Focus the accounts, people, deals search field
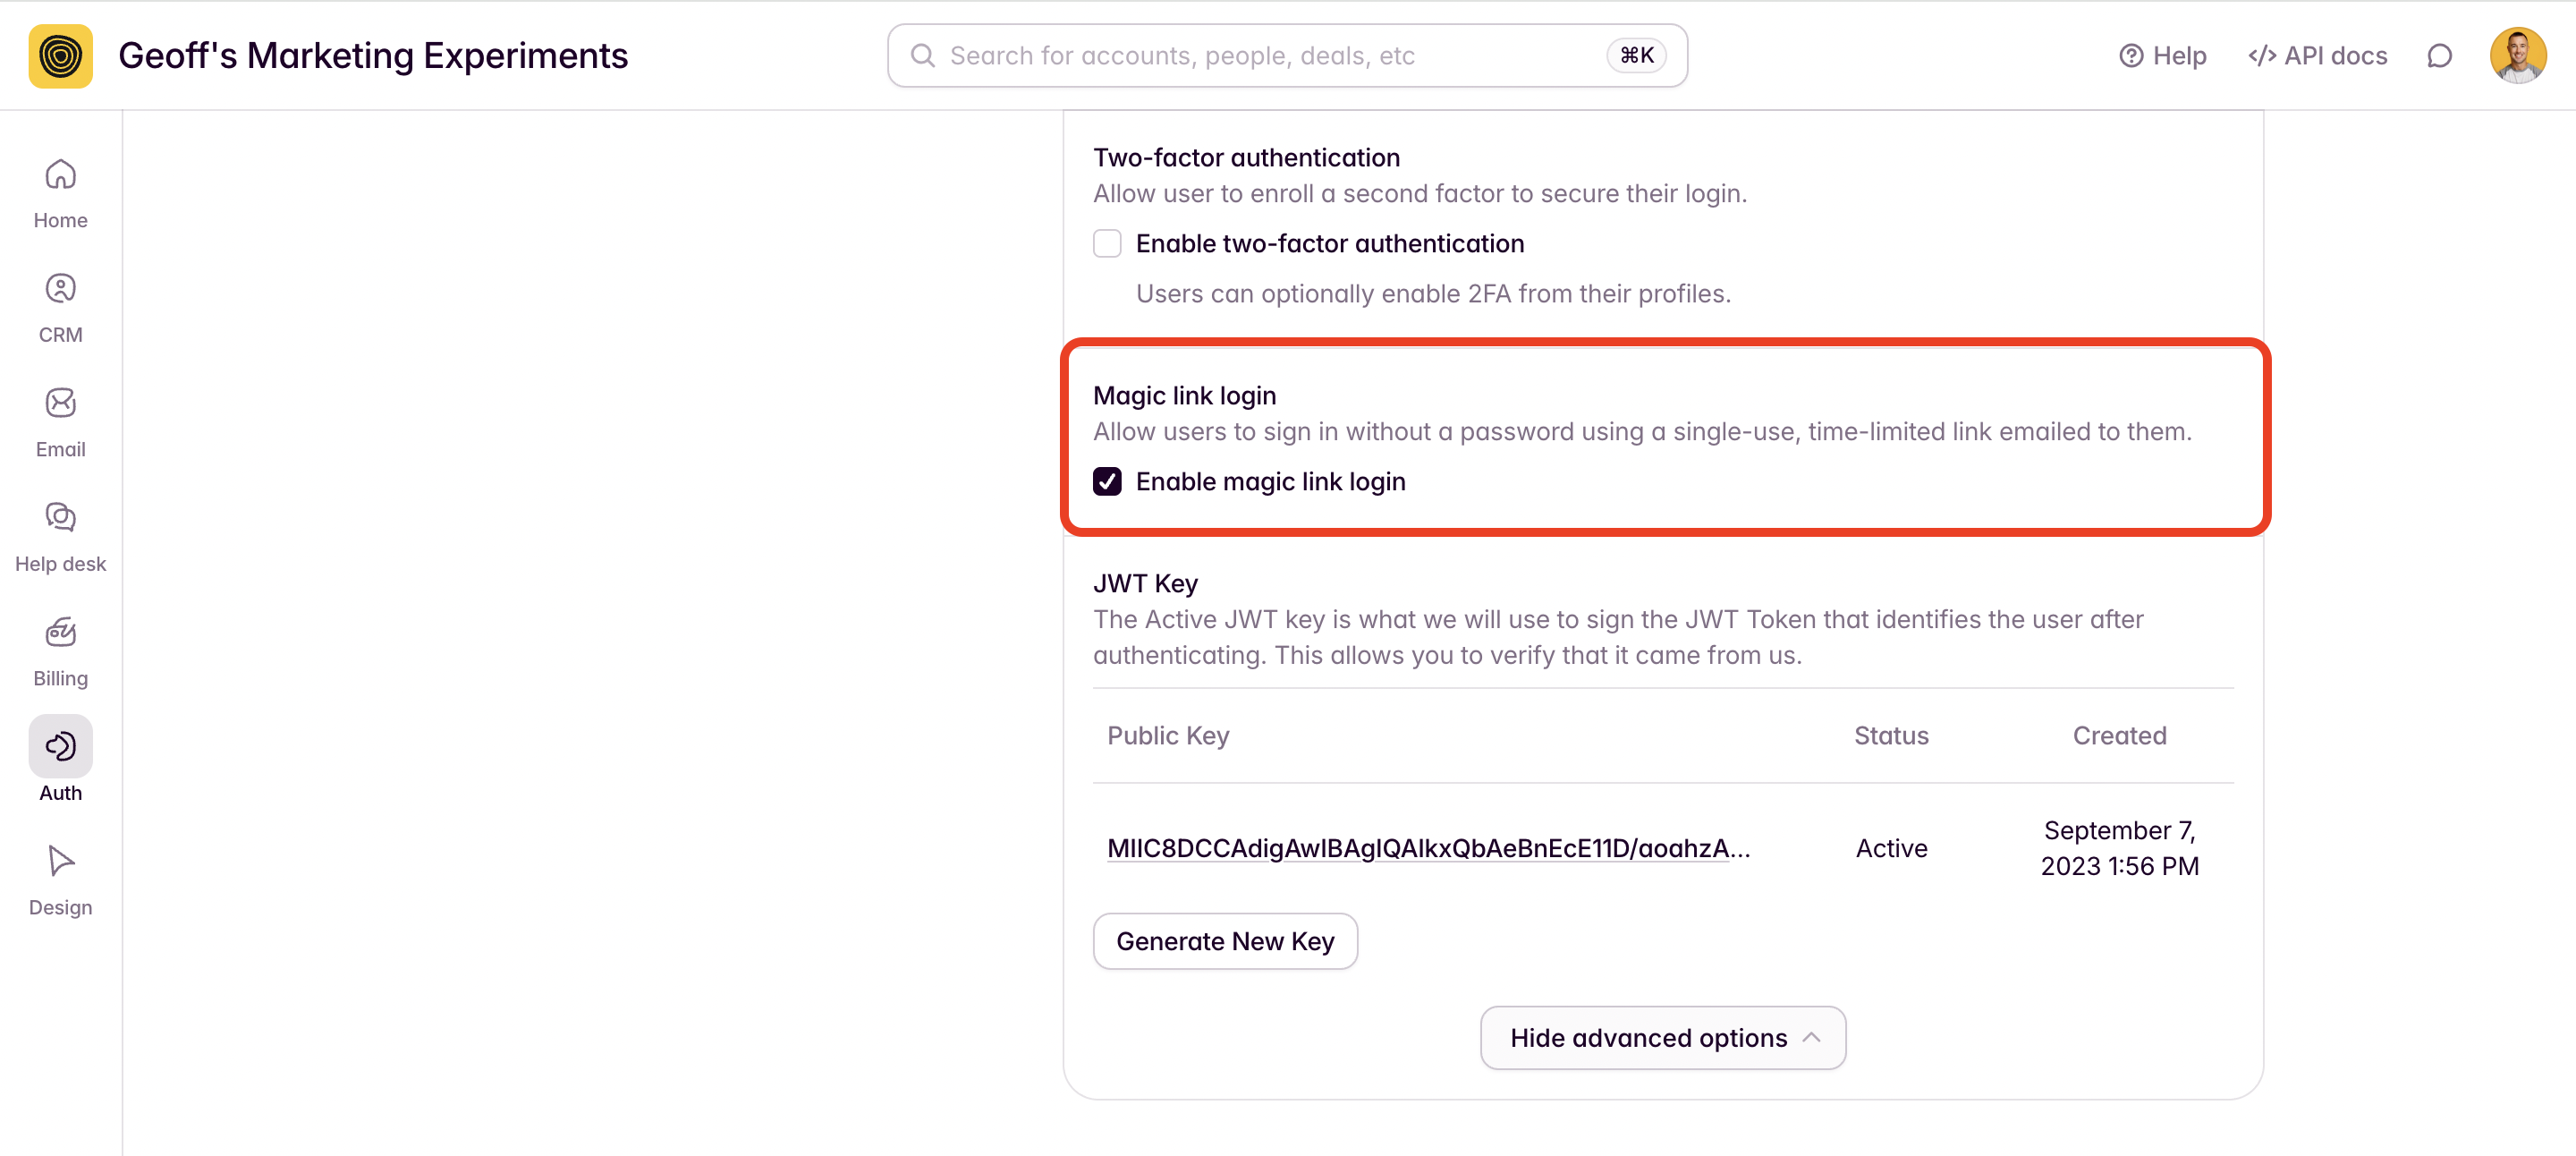This screenshot has height=1156, width=2576. [x=1287, y=56]
